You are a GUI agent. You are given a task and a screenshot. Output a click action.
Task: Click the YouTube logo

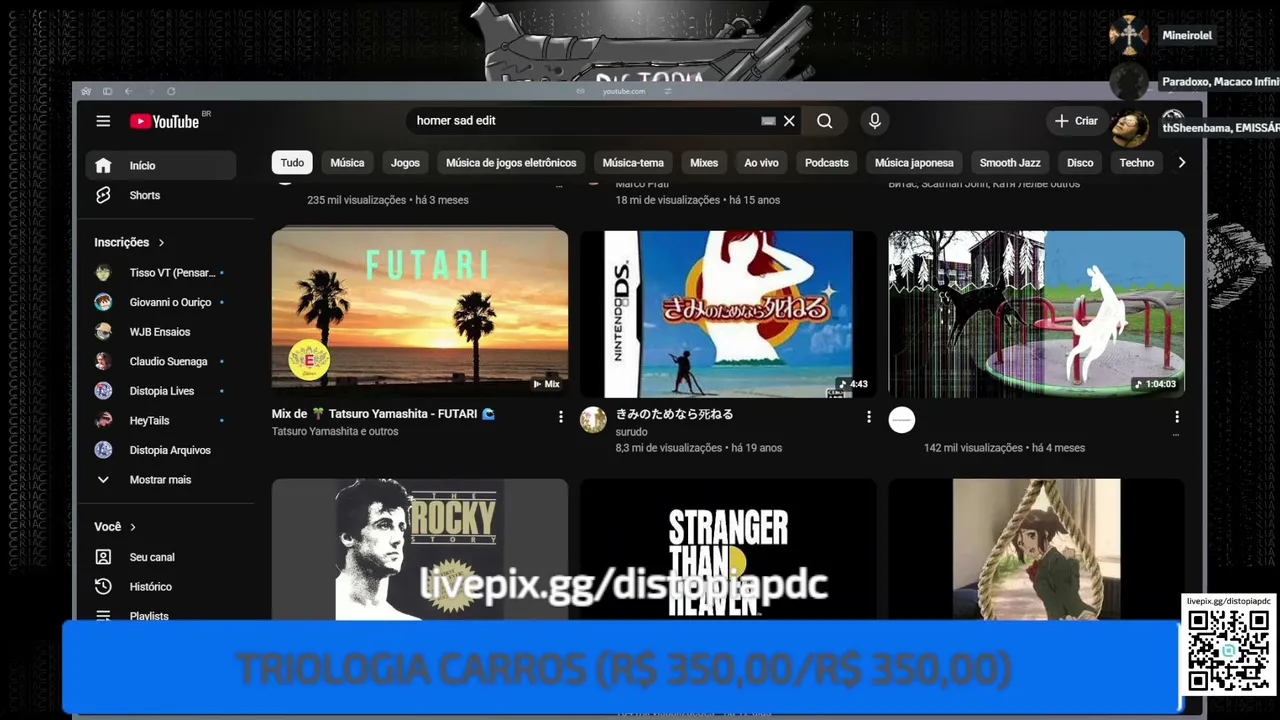(x=165, y=121)
